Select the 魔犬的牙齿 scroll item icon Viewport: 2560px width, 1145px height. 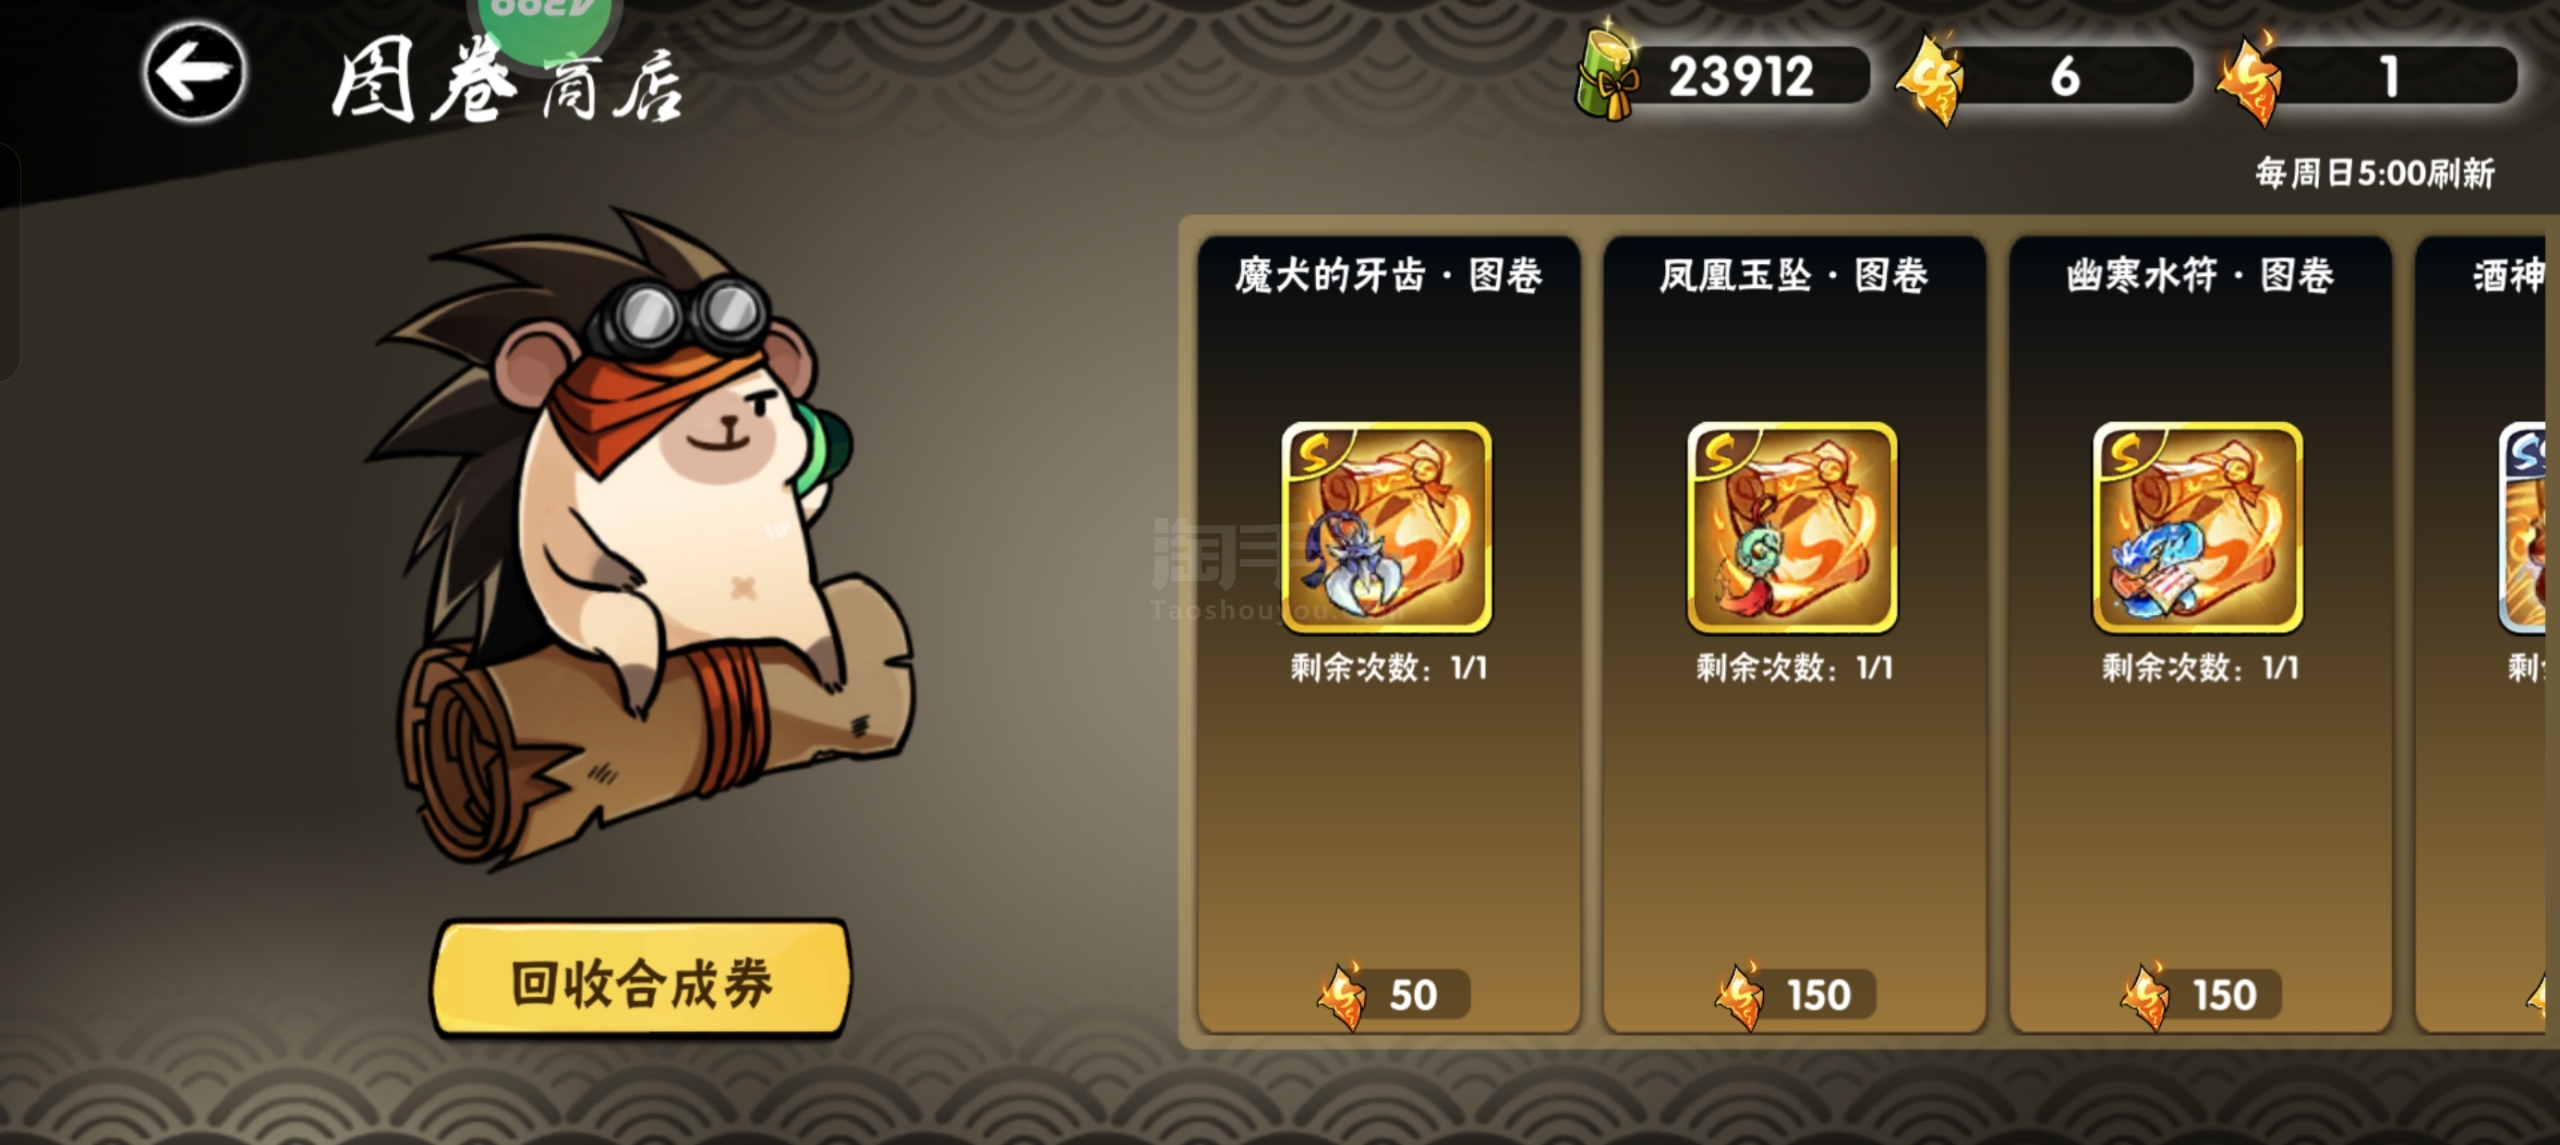click(x=1387, y=528)
